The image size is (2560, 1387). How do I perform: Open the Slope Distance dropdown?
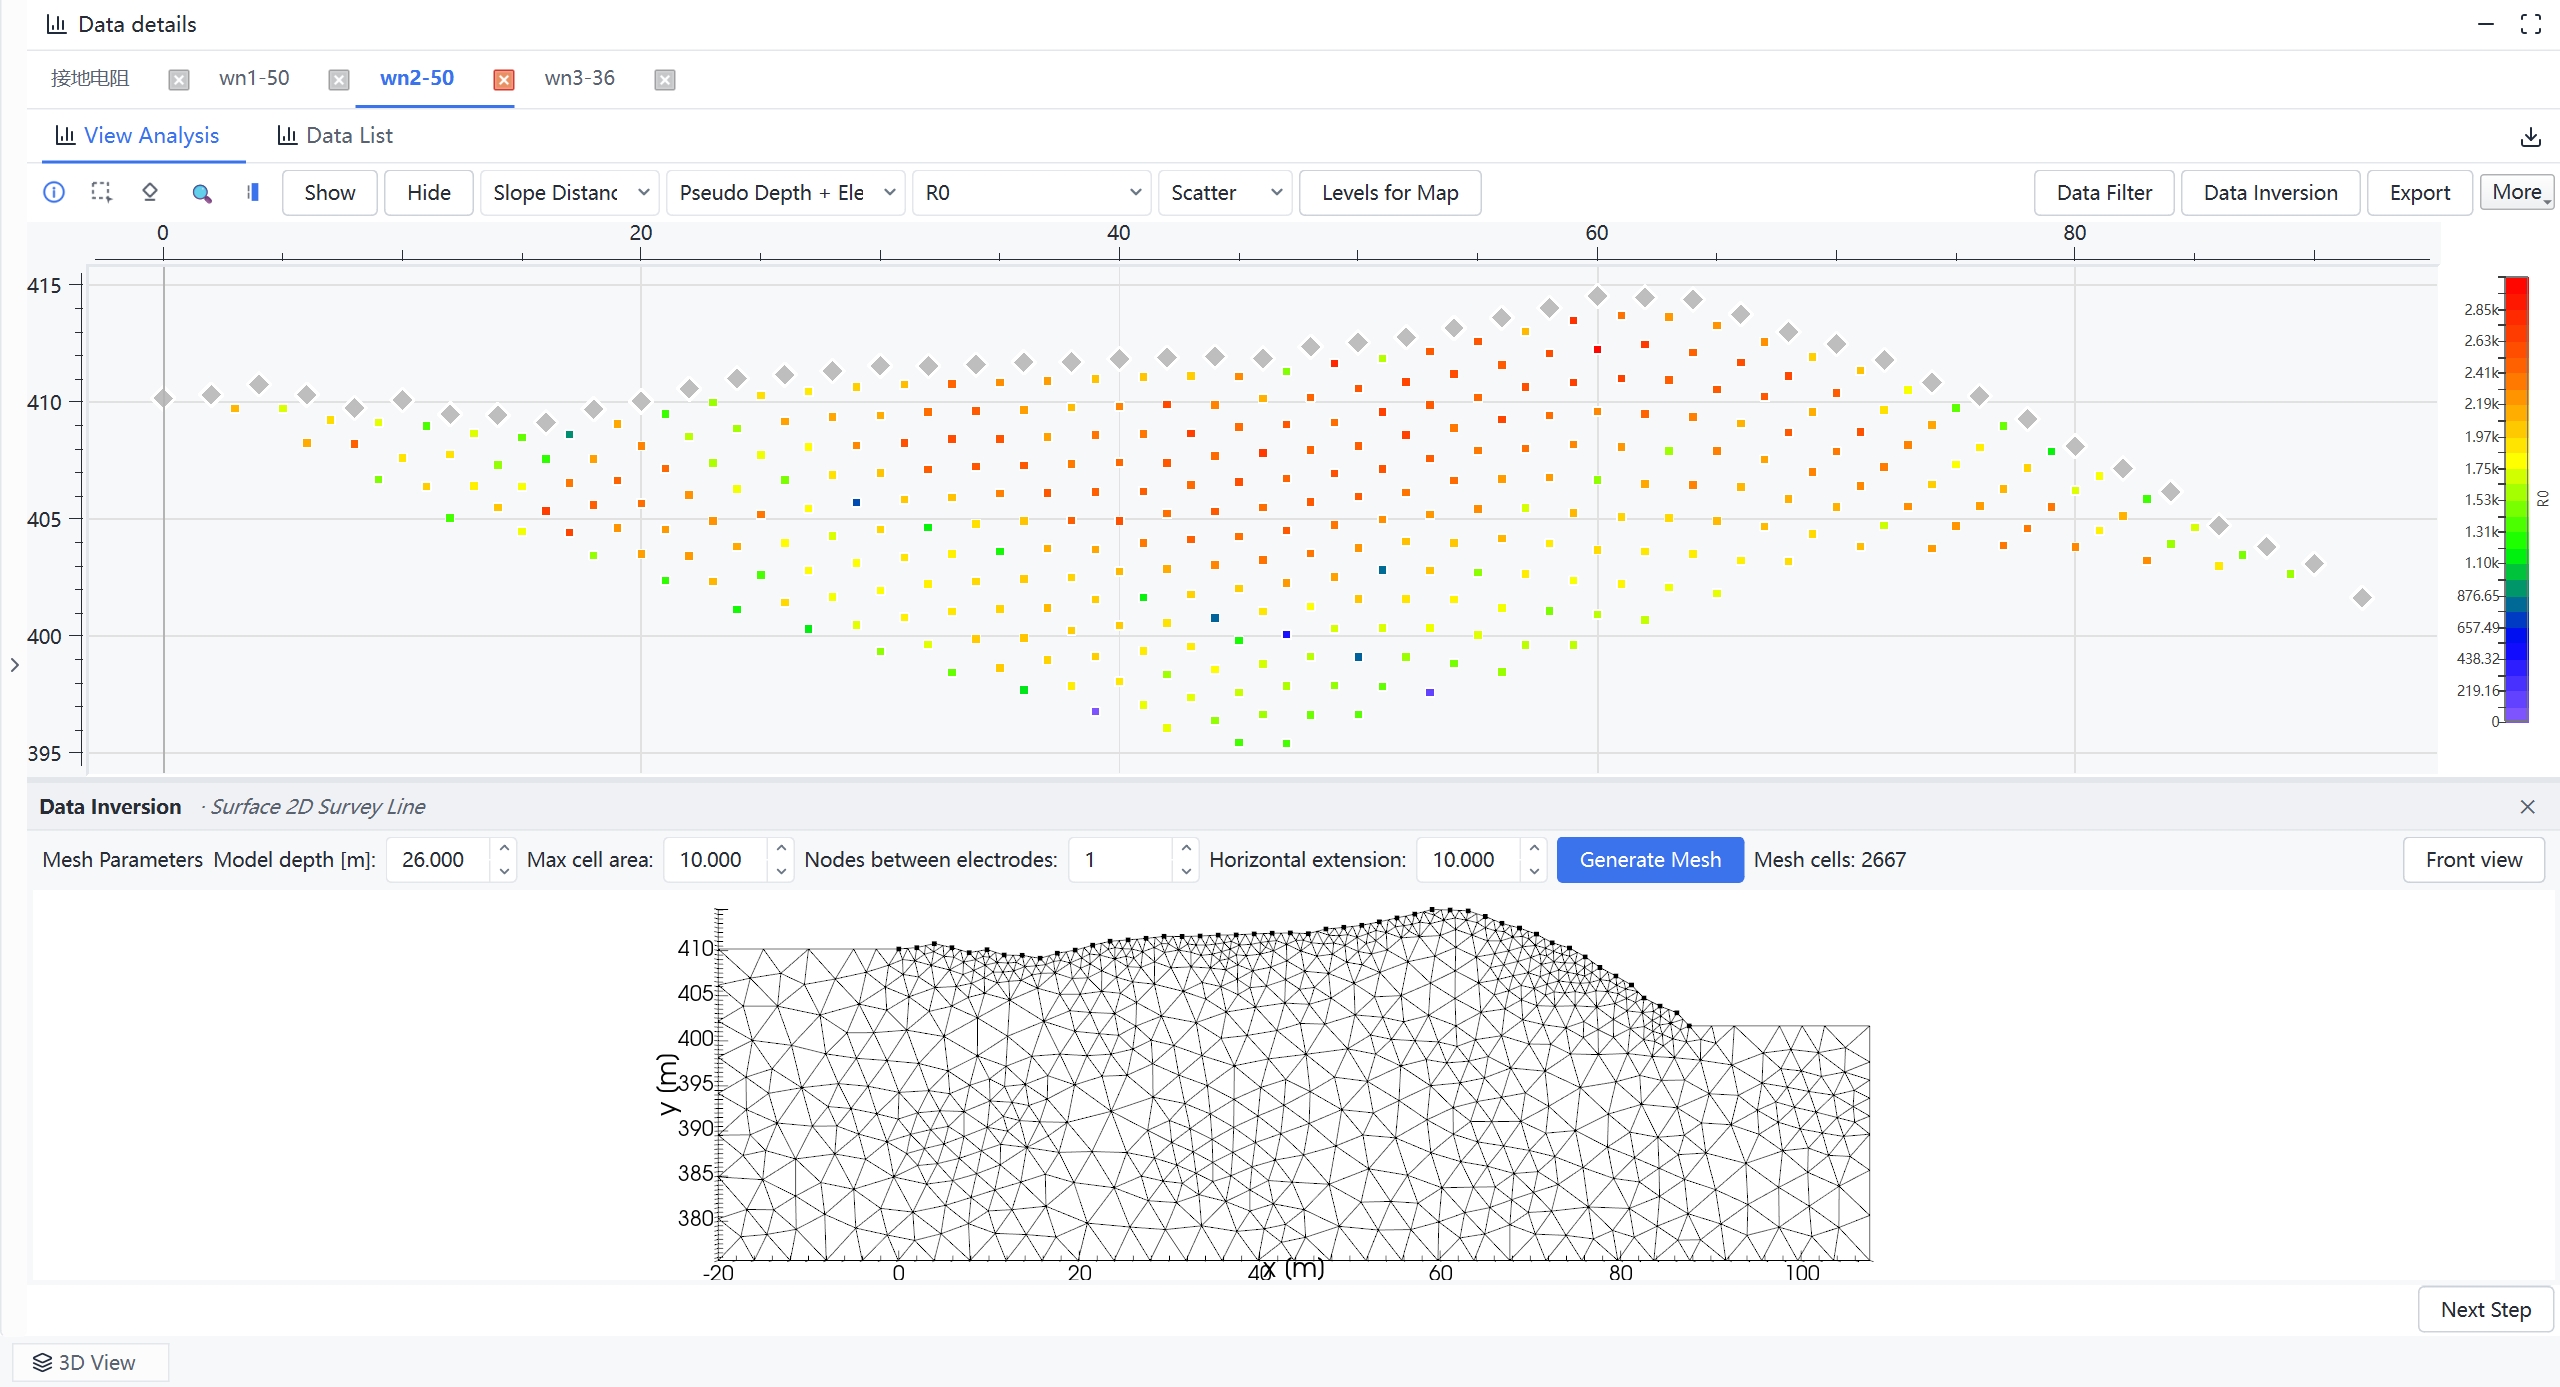(570, 192)
